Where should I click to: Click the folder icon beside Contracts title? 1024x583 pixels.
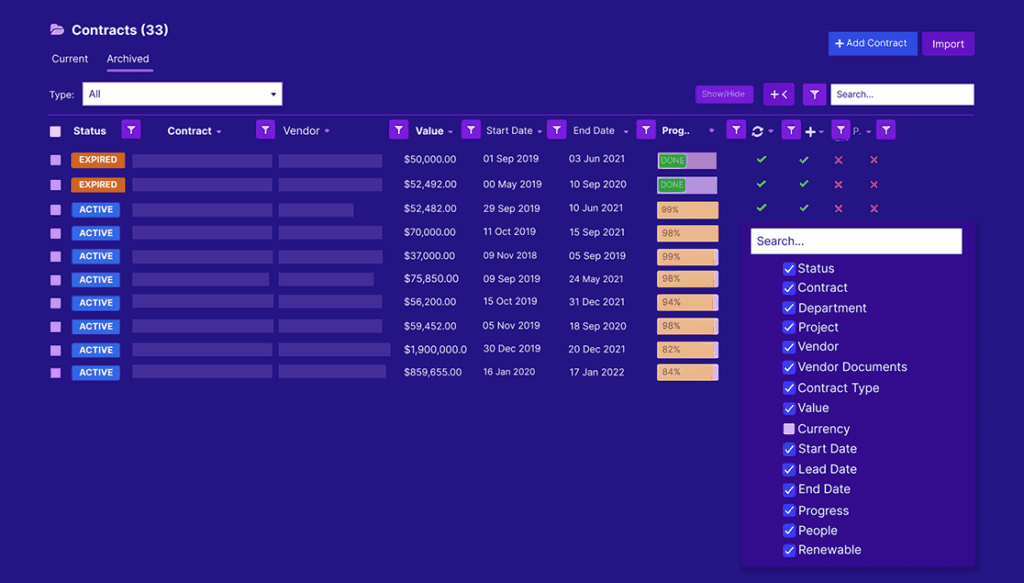(x=57, y=30)
